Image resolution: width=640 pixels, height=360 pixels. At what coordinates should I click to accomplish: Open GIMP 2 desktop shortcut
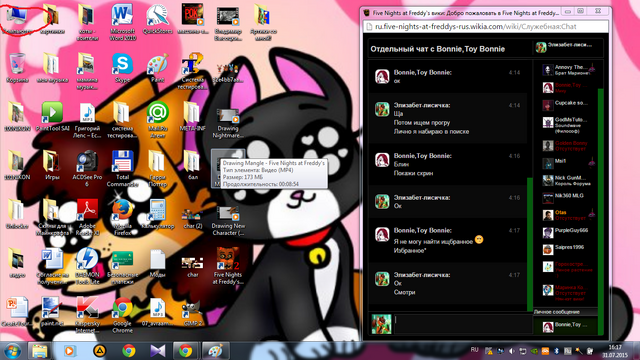click(x=192, y=312)
